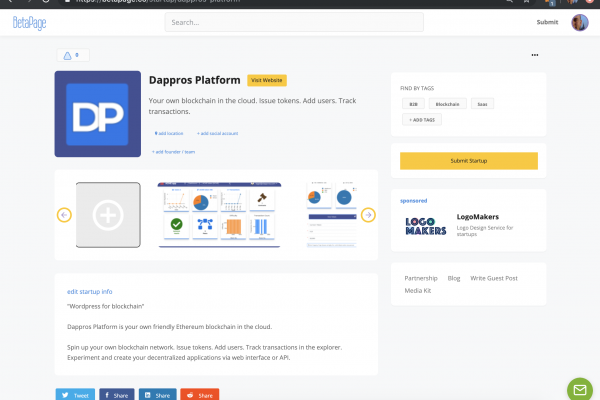
Task: Click the add location link
Action: pyautogui.click(x=169, y=133)
